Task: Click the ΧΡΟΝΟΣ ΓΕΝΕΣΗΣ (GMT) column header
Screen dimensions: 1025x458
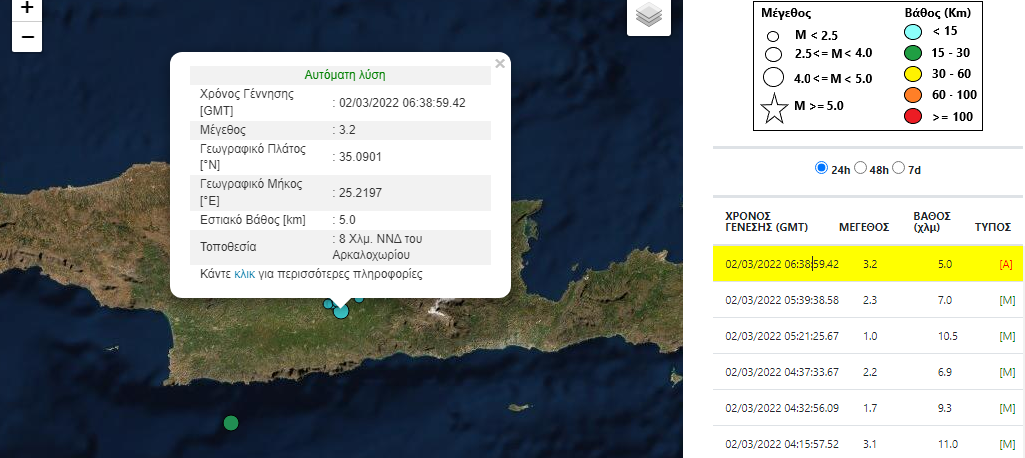Action: 766,221
